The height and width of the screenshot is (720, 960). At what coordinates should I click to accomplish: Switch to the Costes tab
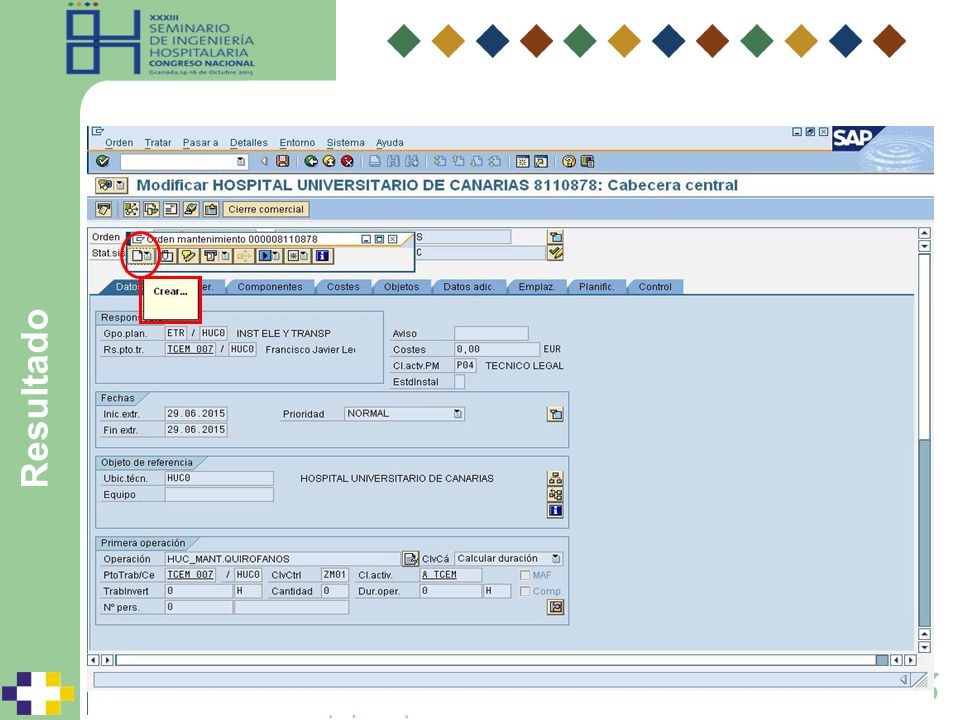click(343, 287)
